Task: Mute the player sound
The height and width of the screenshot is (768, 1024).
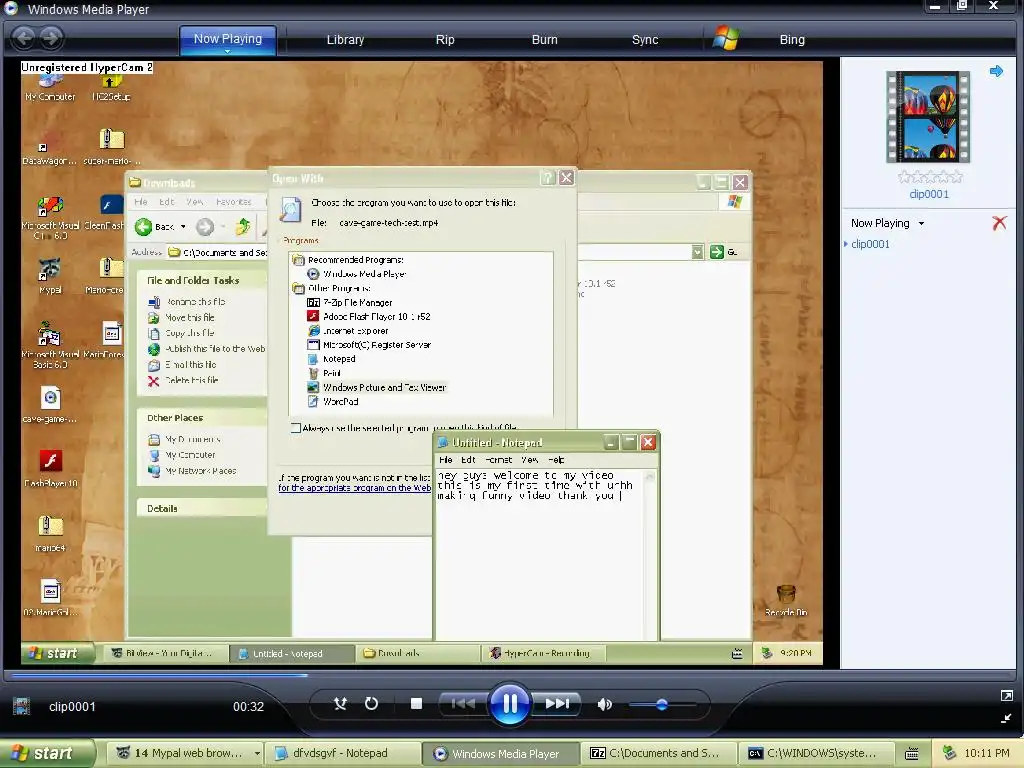Action: coord(605,704)
